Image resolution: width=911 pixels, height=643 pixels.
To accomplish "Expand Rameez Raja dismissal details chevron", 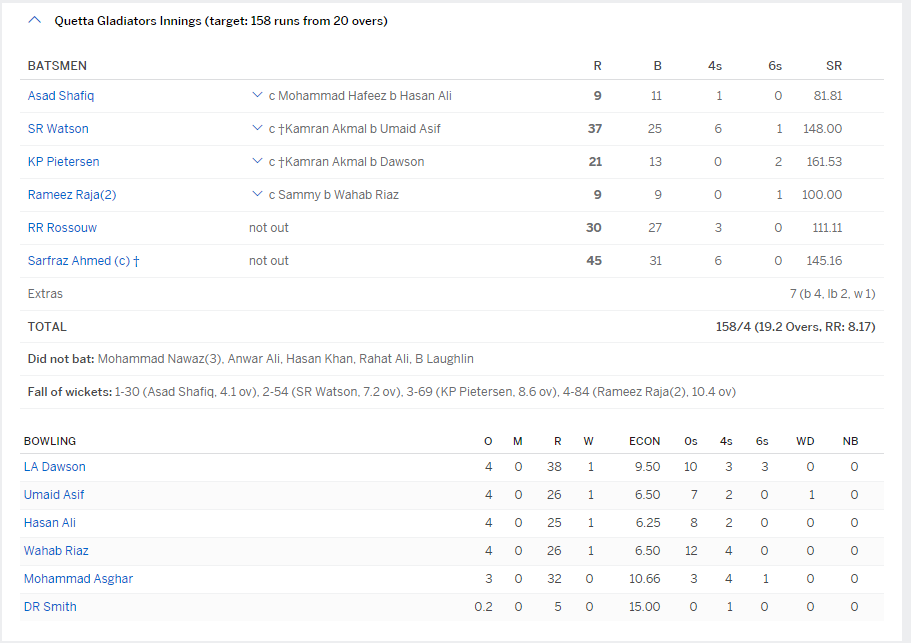I will pos(257,195).
